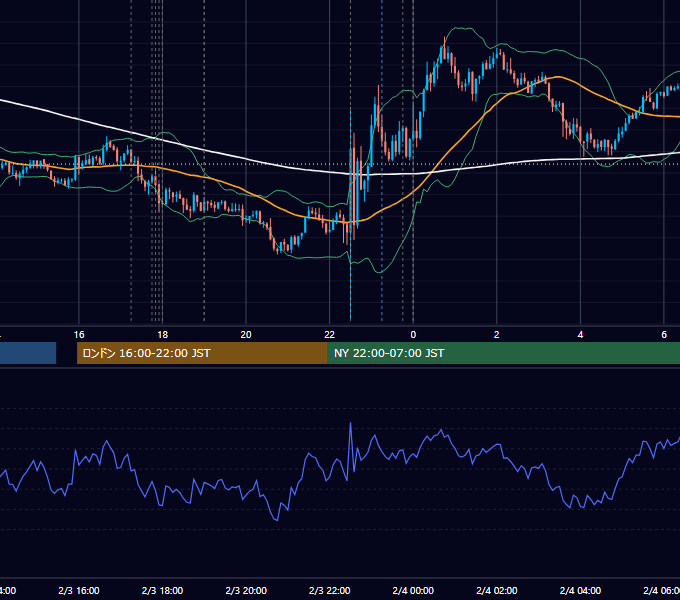This screenshot has height=600, width=680.
Task: Click the 16 hour label on the time axis
Action: pos(79,335)
